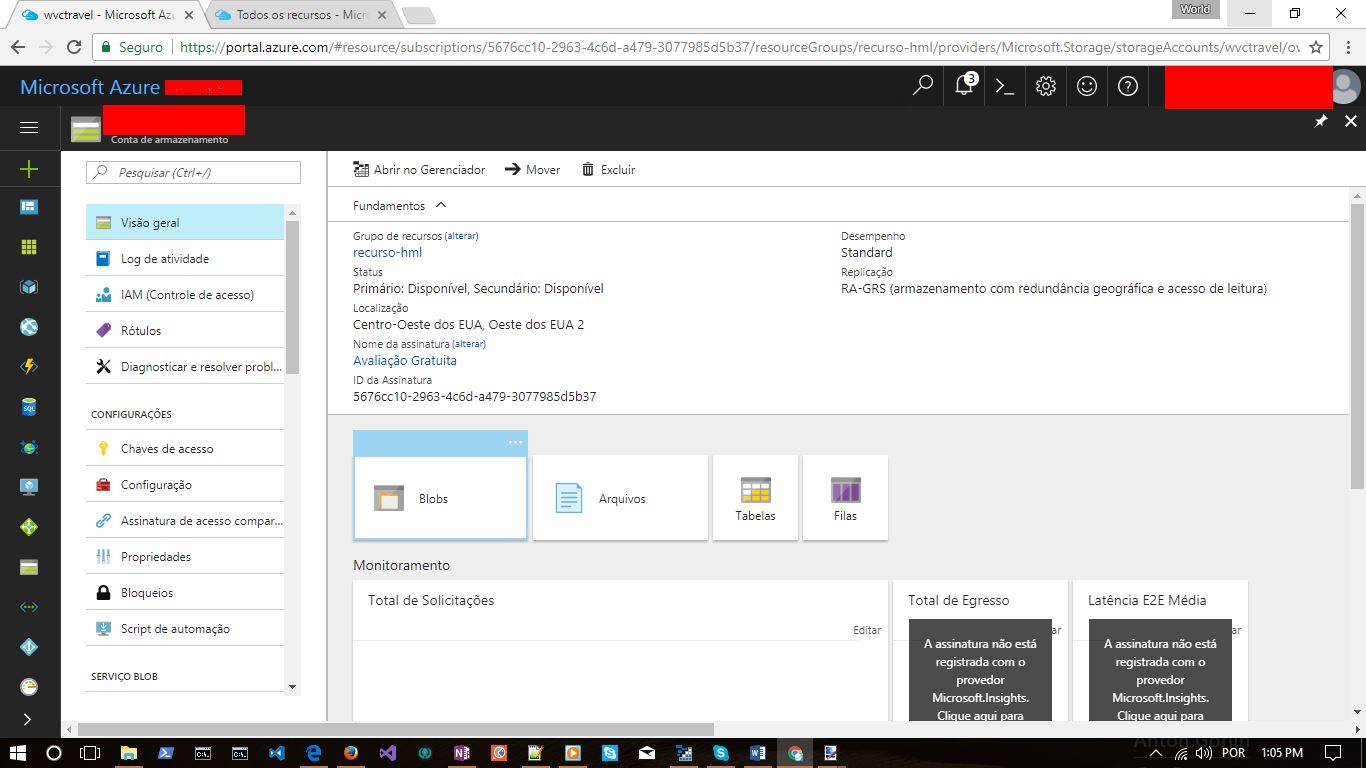Open Diagnosticar e resolver problemas
The width and height of the screenshot is (1366, 768).
pos(185,366)
